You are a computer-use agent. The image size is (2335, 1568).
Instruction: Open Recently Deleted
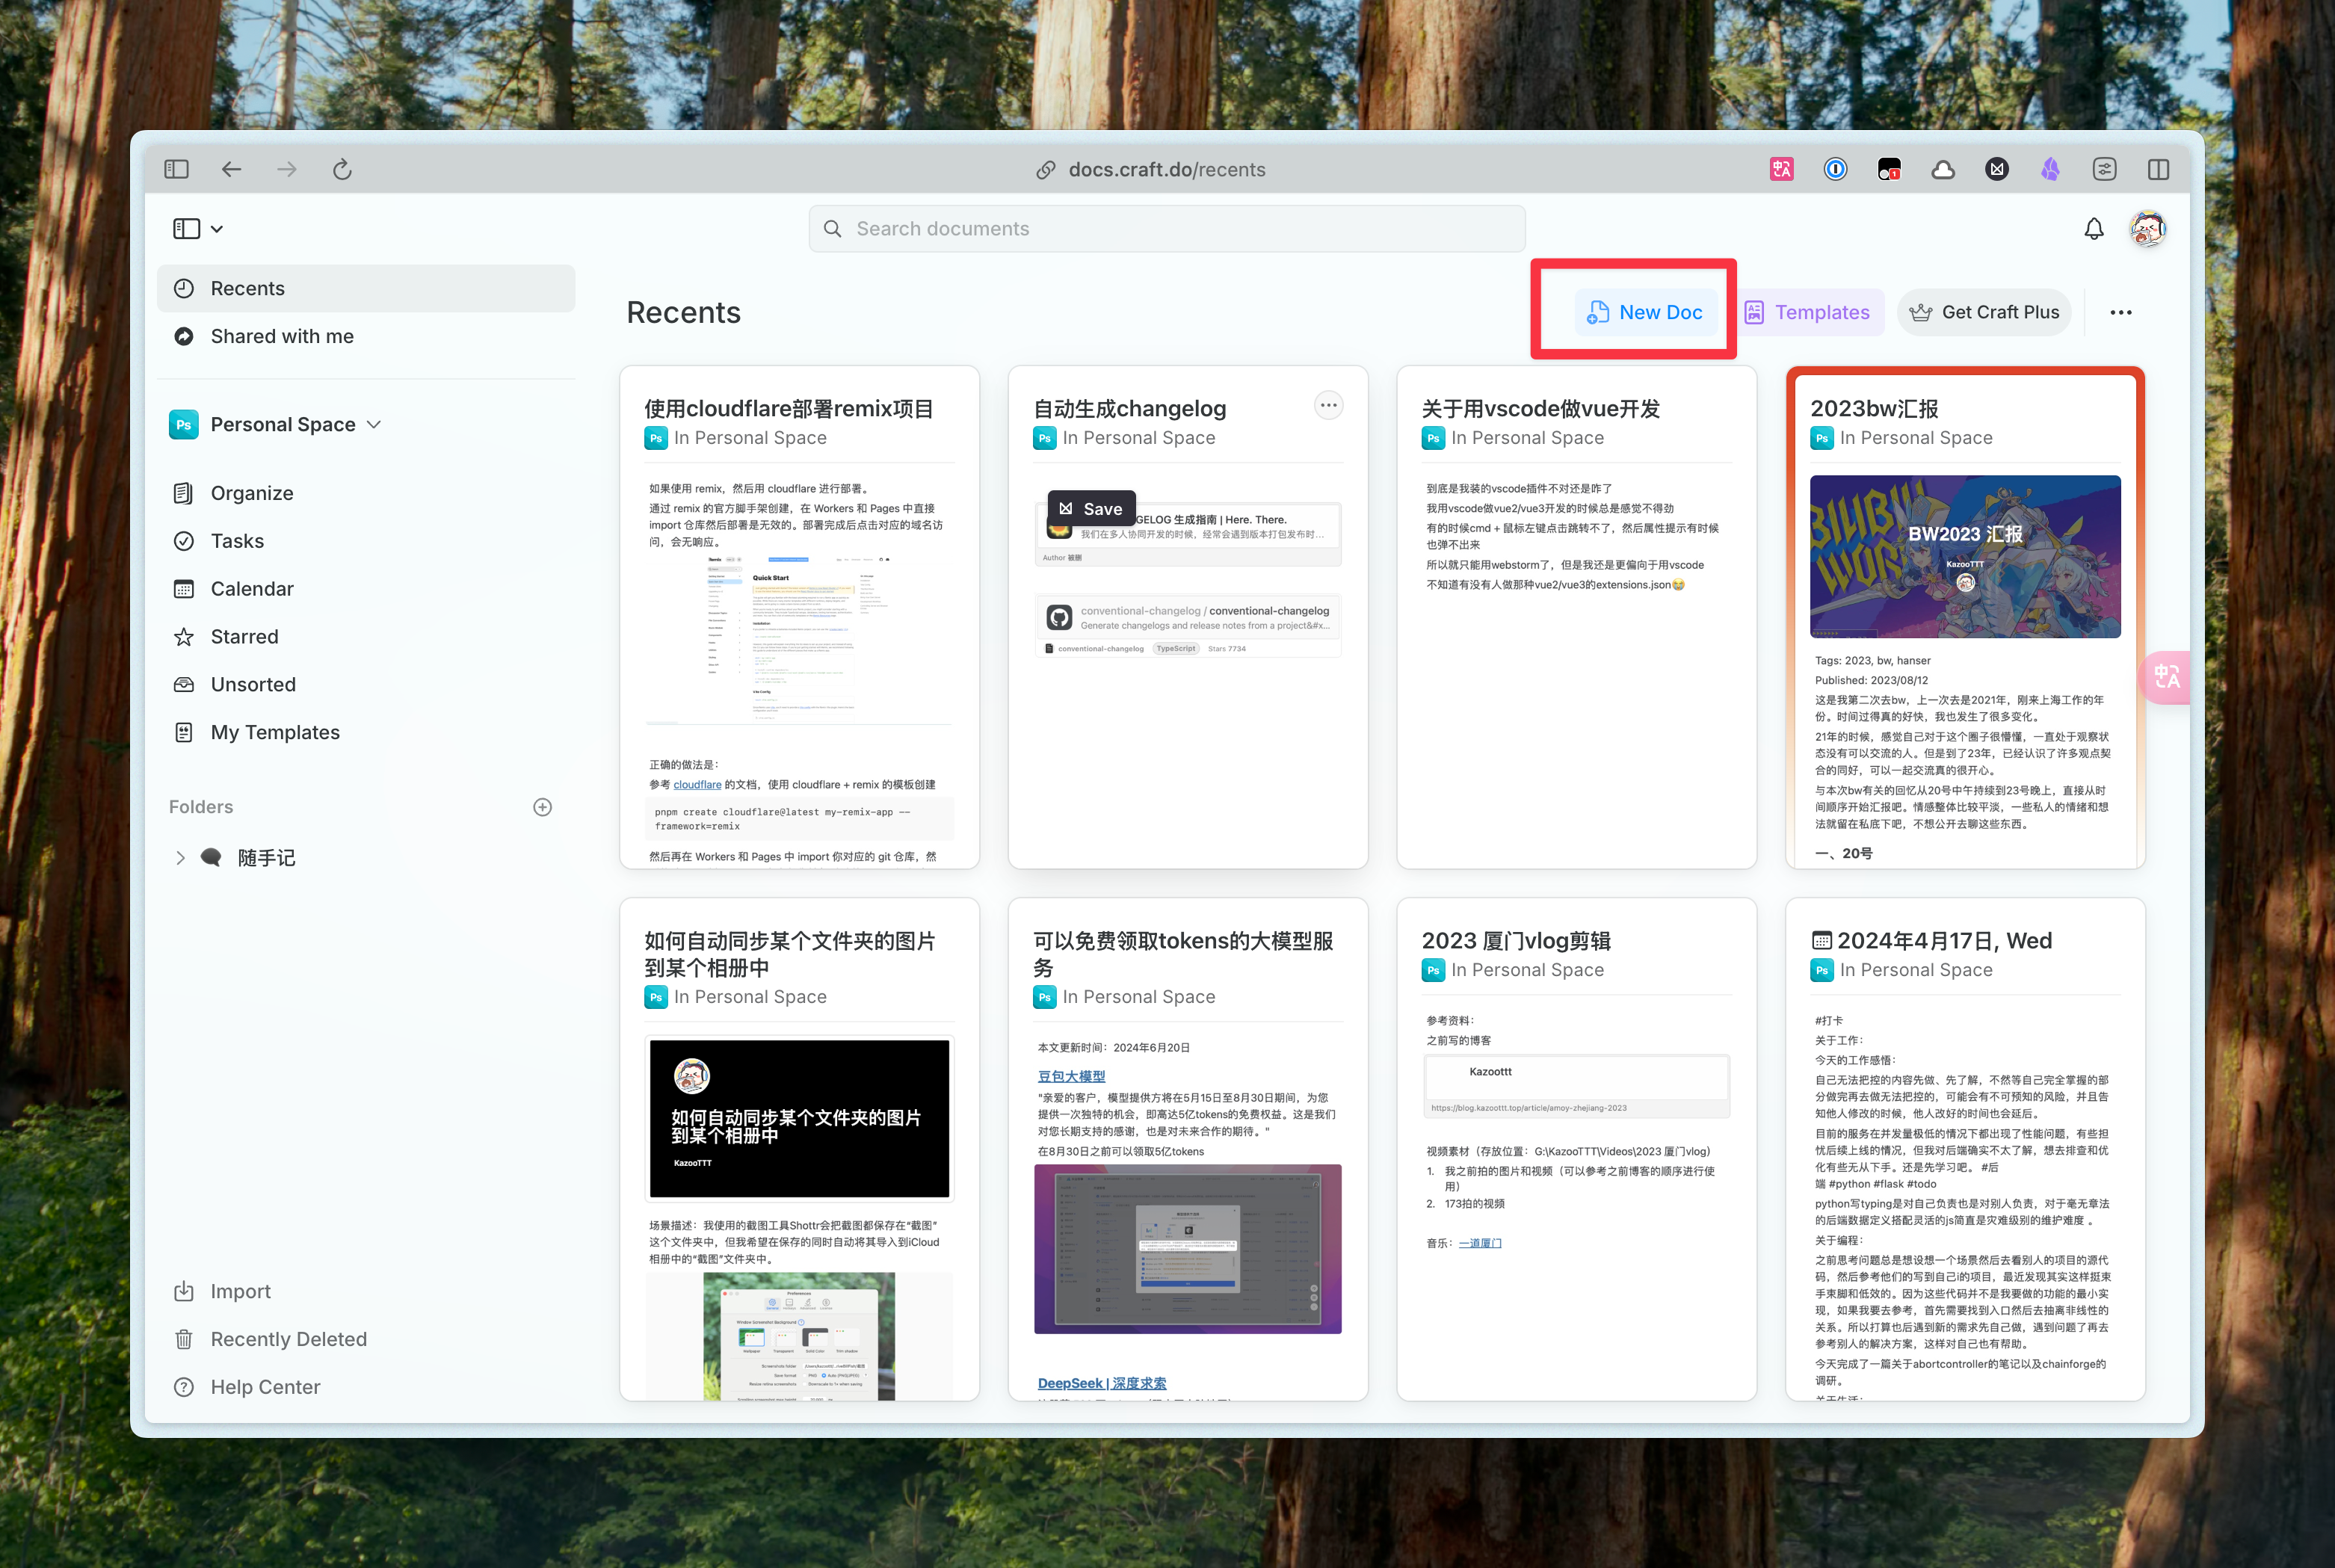coord(366,1340)
